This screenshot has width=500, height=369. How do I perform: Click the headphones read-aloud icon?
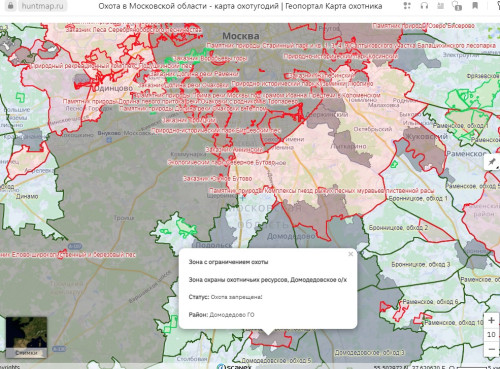coord(424,6)
